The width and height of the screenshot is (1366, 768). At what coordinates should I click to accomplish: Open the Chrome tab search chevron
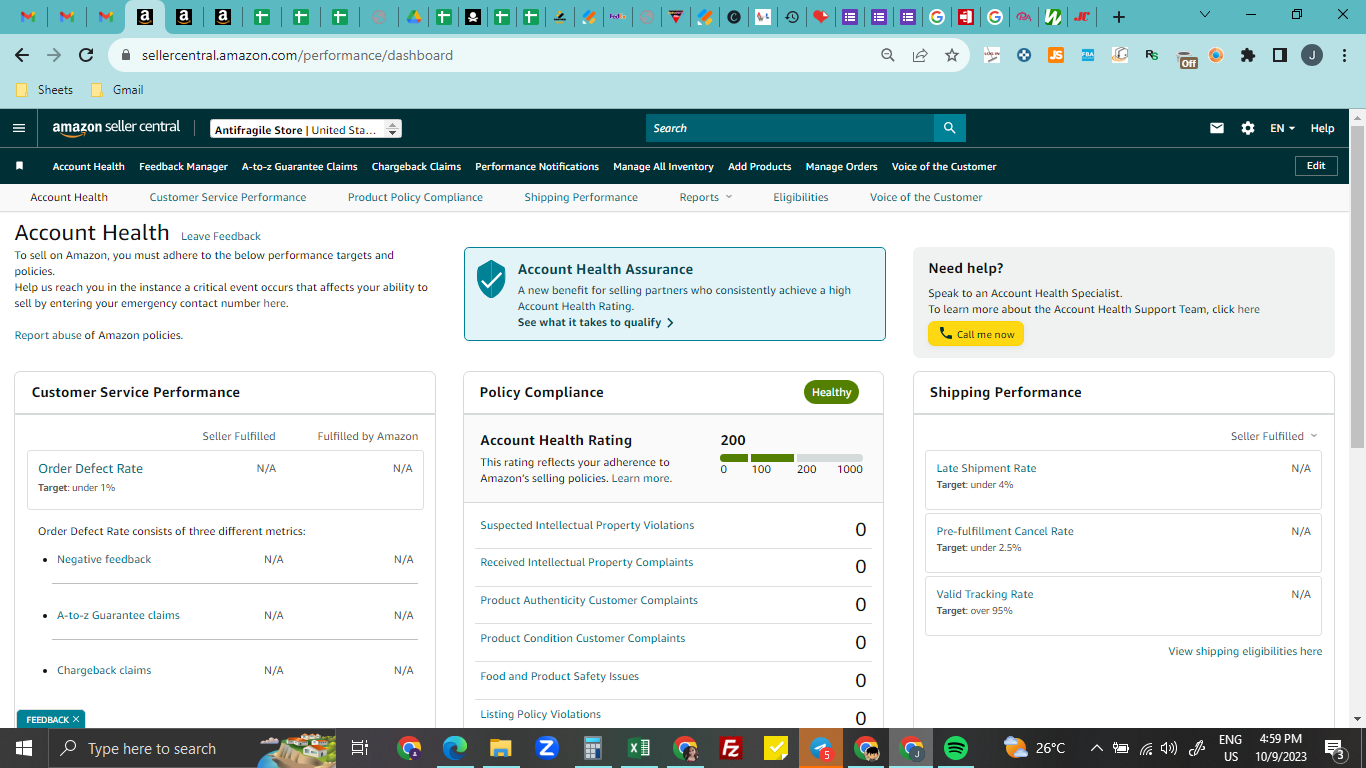tap(1204, 15)
